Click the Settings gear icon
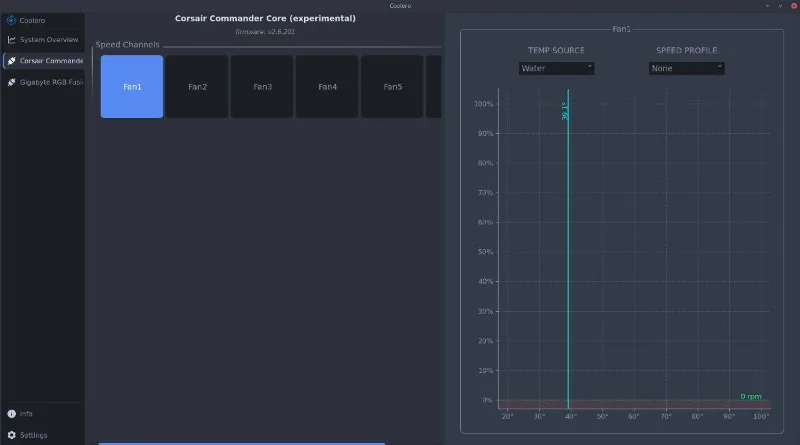The height and width of the screenshot is (445, 800). point(12,435)
